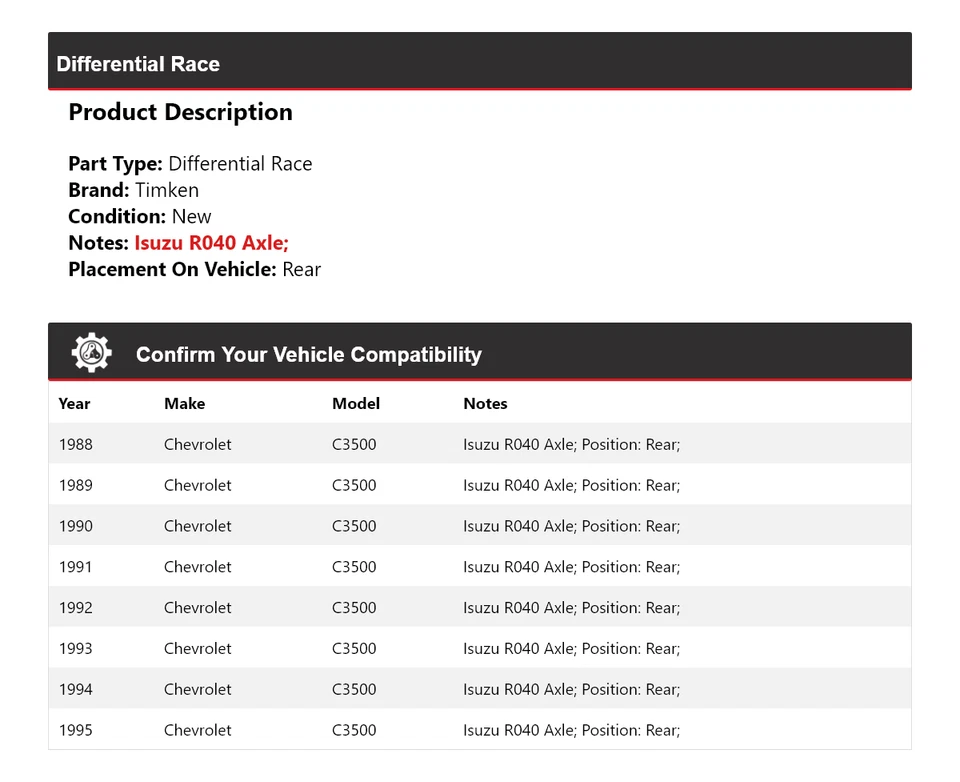Click the Differential Race header bar
The height and width of the screenshot is (782, 960).
click(x=479, y=63)
